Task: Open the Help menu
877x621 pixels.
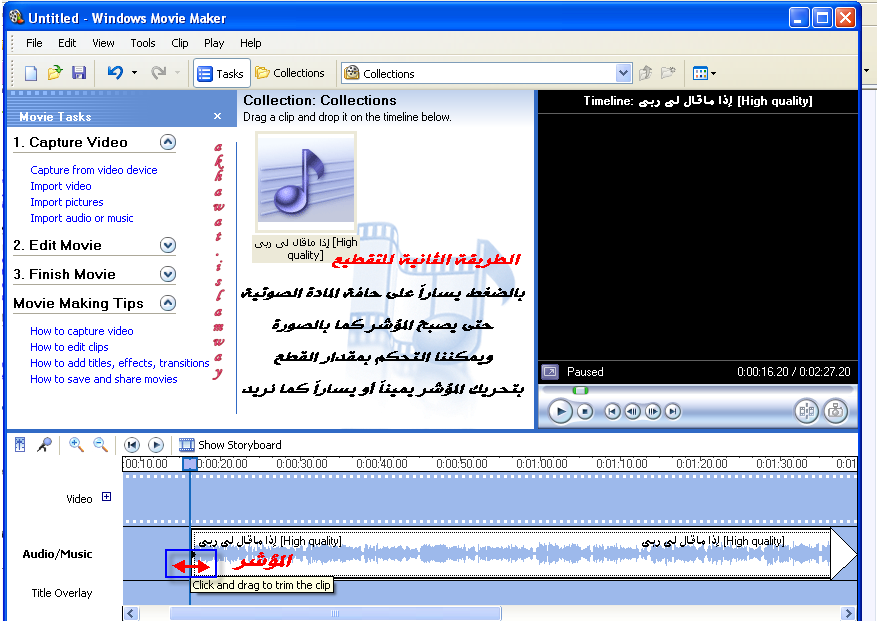Action: (x=251, y=43)
